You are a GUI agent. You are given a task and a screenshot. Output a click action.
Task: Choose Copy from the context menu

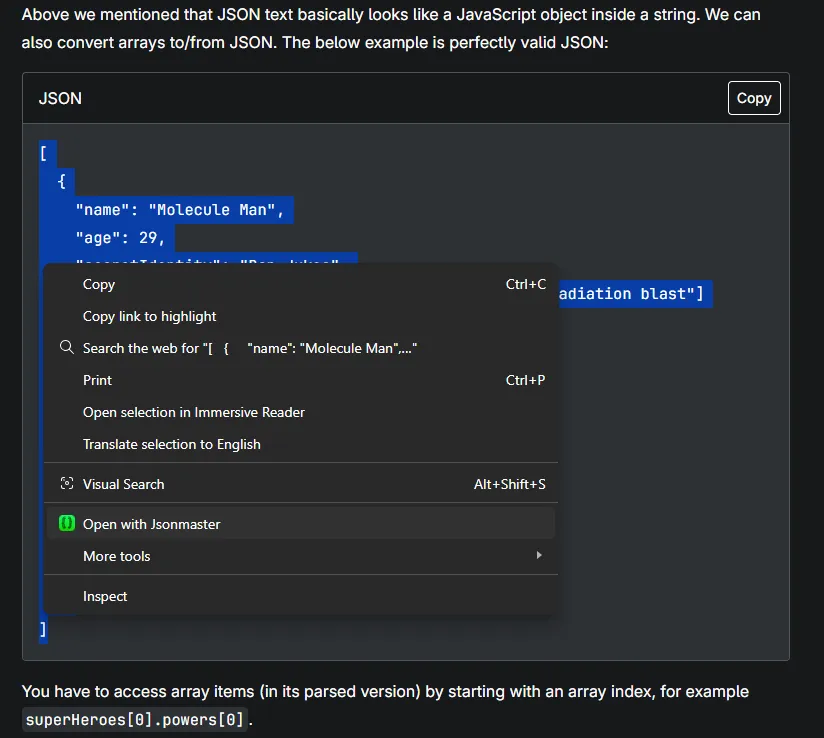pyautogui.click(x=99, y=284)
